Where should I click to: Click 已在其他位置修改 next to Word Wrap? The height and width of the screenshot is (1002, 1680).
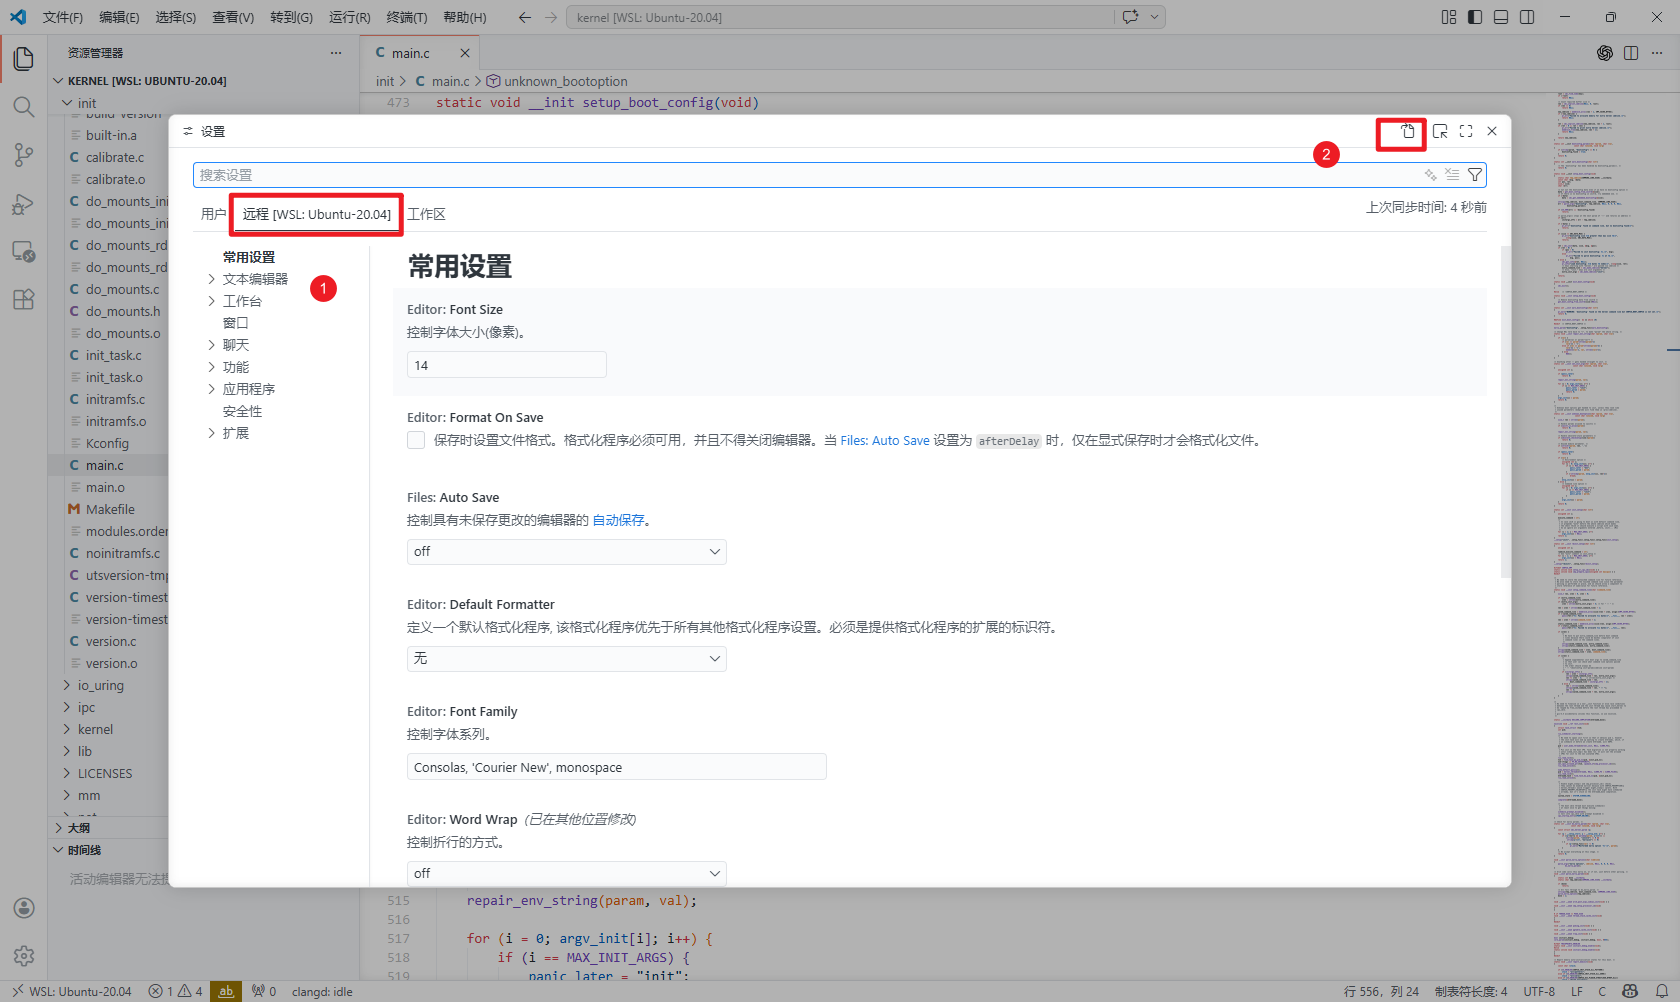581,820
